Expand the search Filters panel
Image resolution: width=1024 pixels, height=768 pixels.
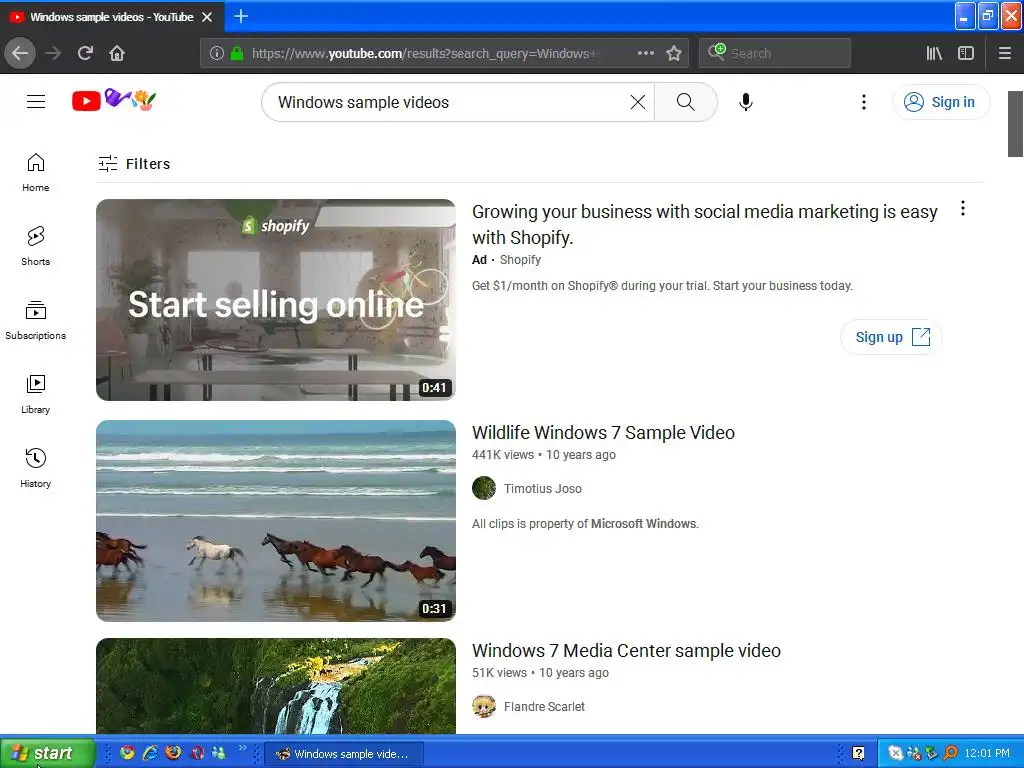[134, 163]
